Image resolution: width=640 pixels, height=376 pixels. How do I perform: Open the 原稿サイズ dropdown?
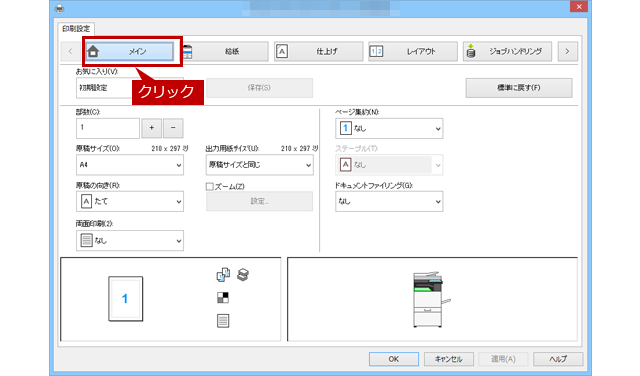[130, 165]
